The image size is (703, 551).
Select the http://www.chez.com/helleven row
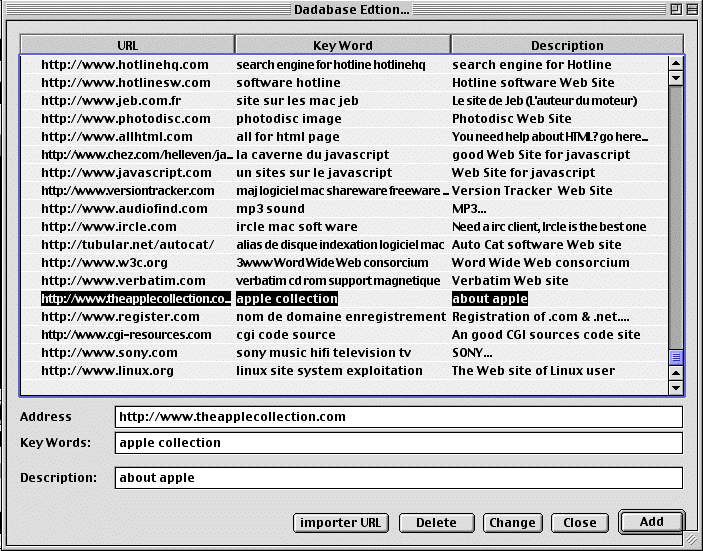[x=344, y=155]
